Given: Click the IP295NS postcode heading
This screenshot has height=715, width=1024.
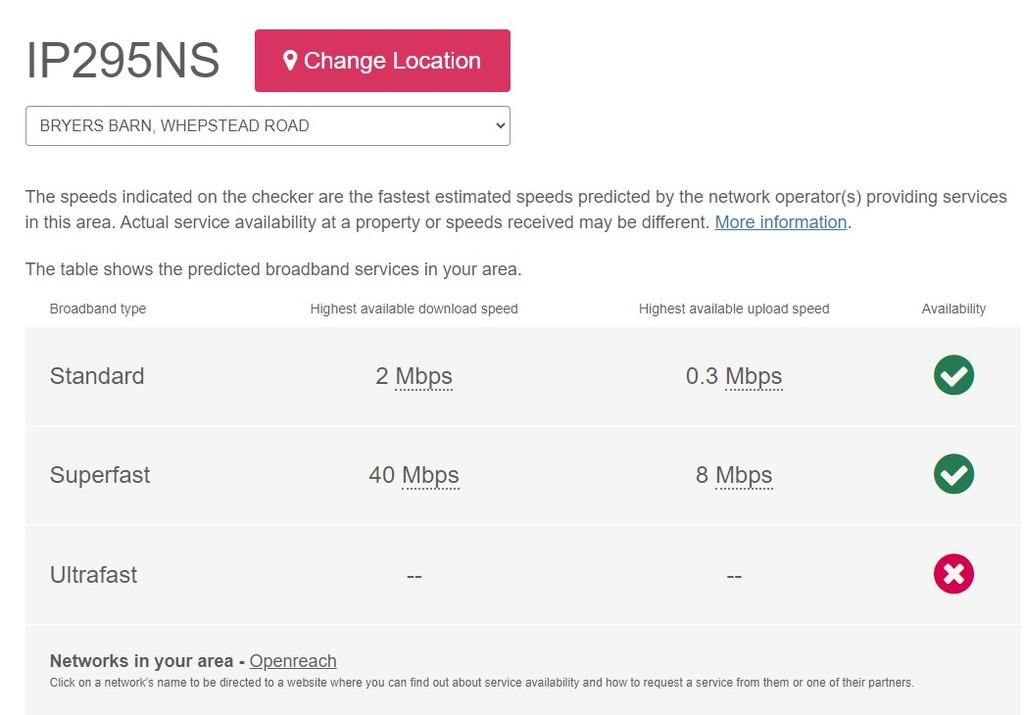Looking at the screenshot, I should coord(123,60).
